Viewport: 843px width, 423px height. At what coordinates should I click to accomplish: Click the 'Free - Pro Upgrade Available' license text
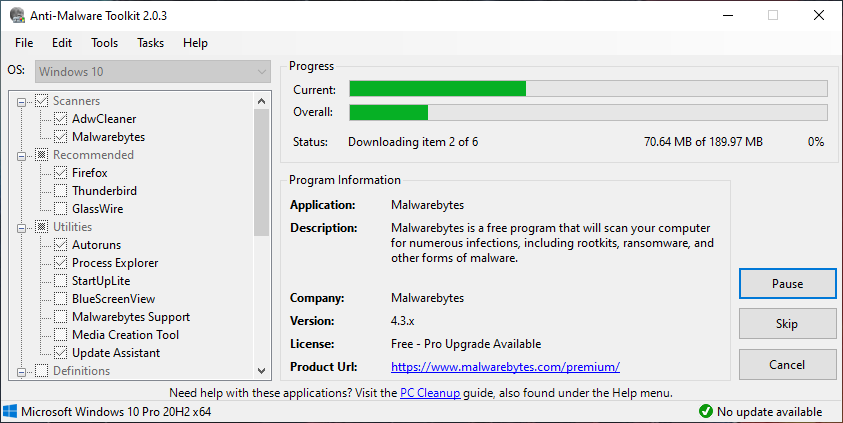466,344
